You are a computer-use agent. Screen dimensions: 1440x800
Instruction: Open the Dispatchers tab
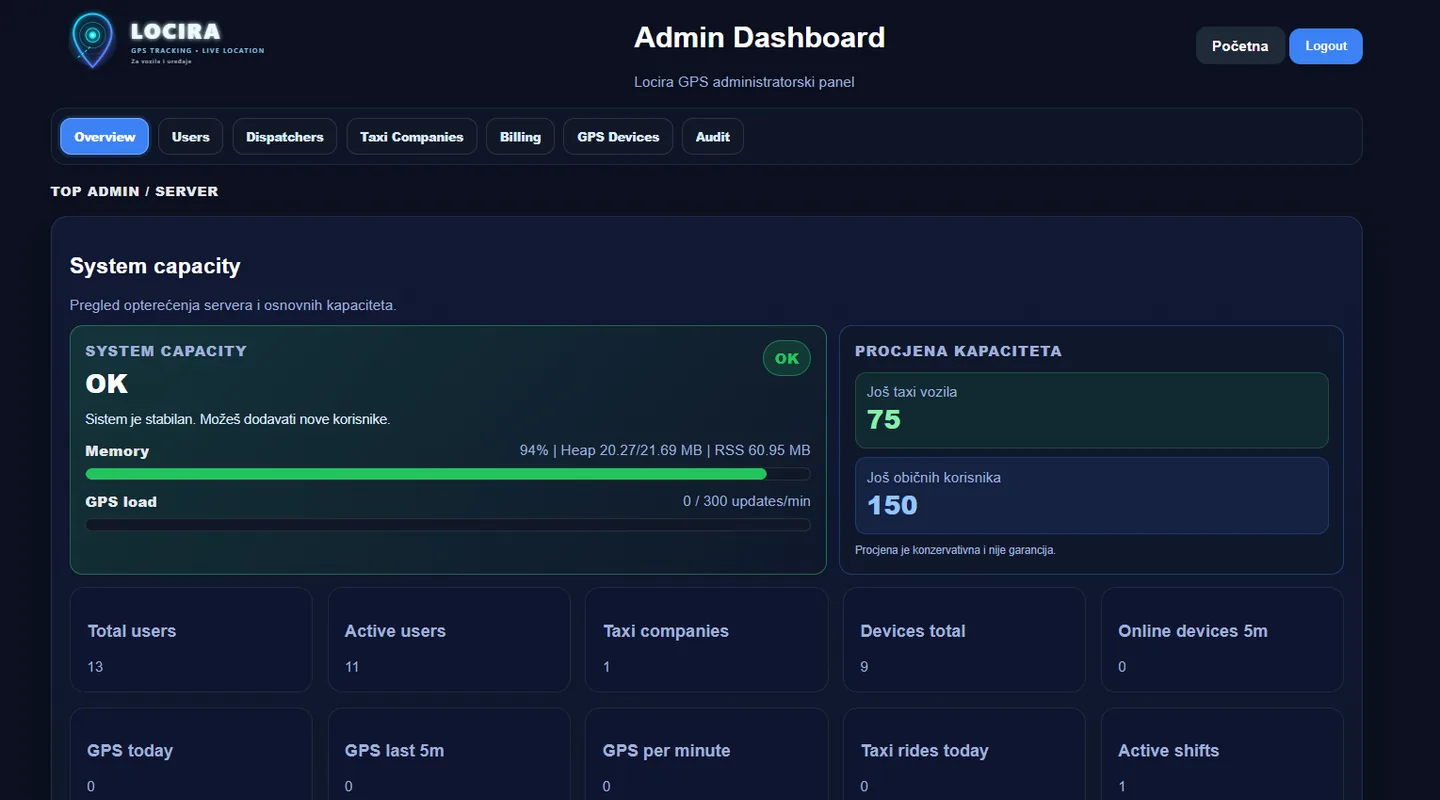[285, 137]
